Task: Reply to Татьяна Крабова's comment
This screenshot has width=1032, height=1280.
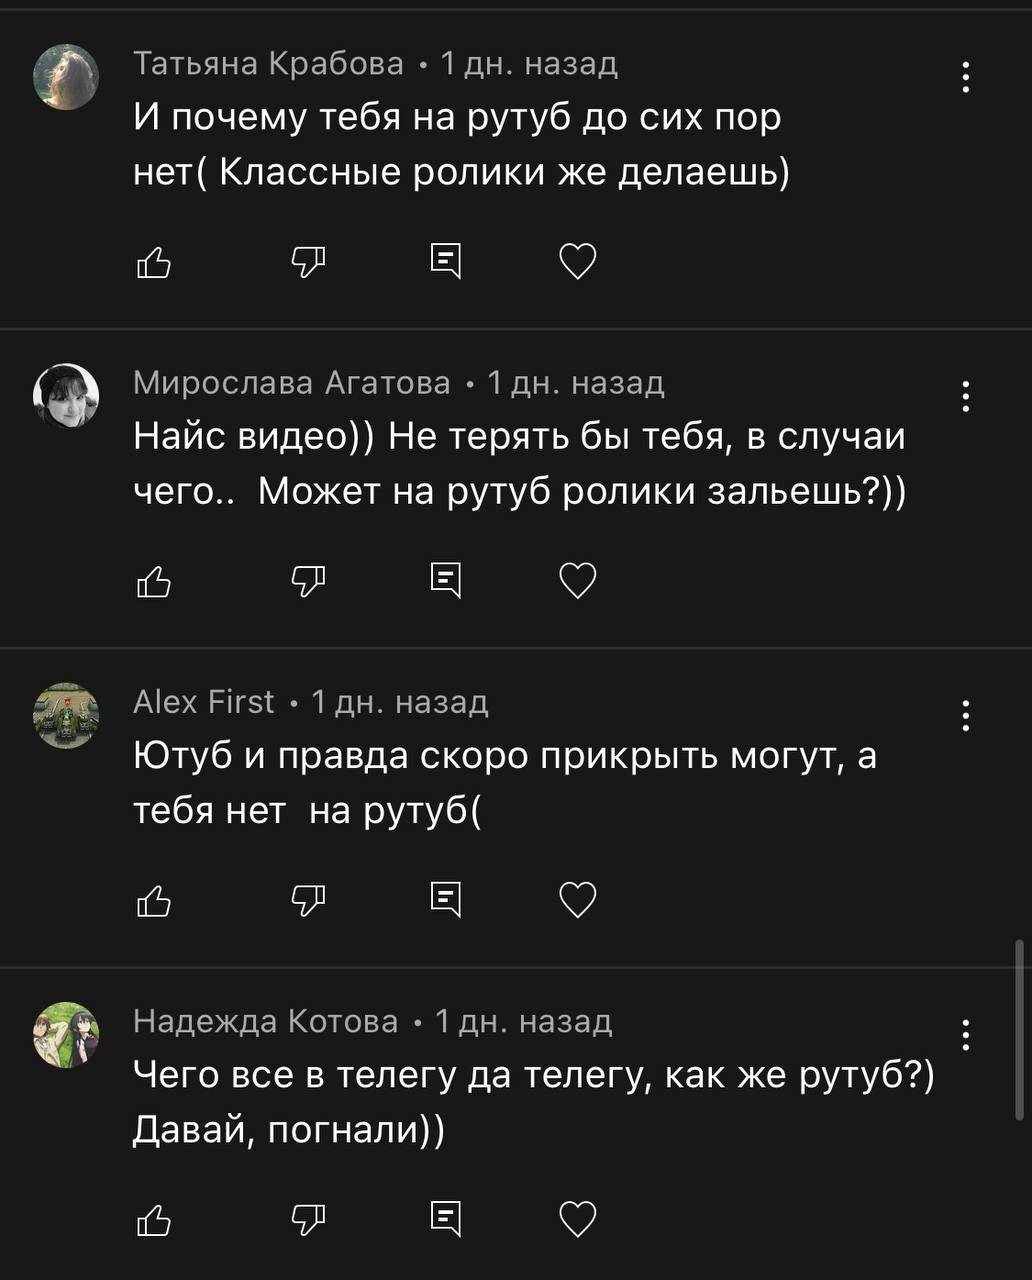Action: (445, 262)
